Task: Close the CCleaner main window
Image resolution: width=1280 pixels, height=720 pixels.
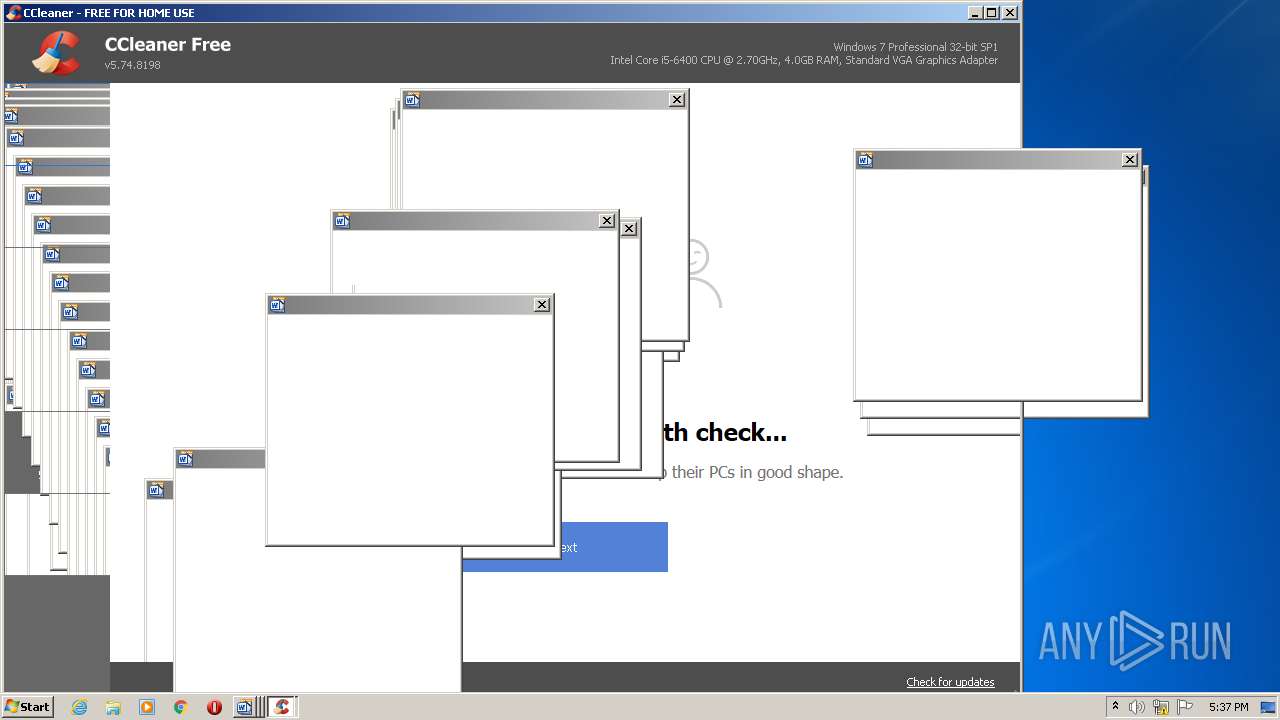Action: 1009,13
